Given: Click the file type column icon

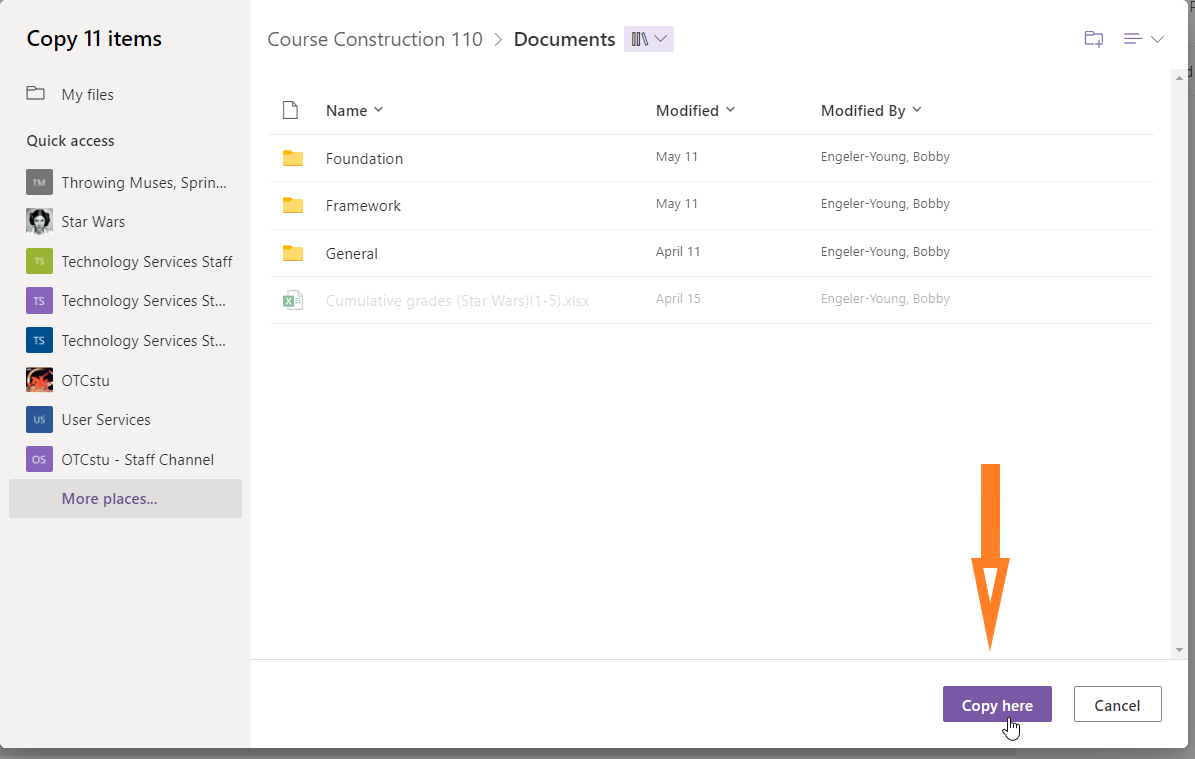Looking at the screenshot, I should 290,110.
